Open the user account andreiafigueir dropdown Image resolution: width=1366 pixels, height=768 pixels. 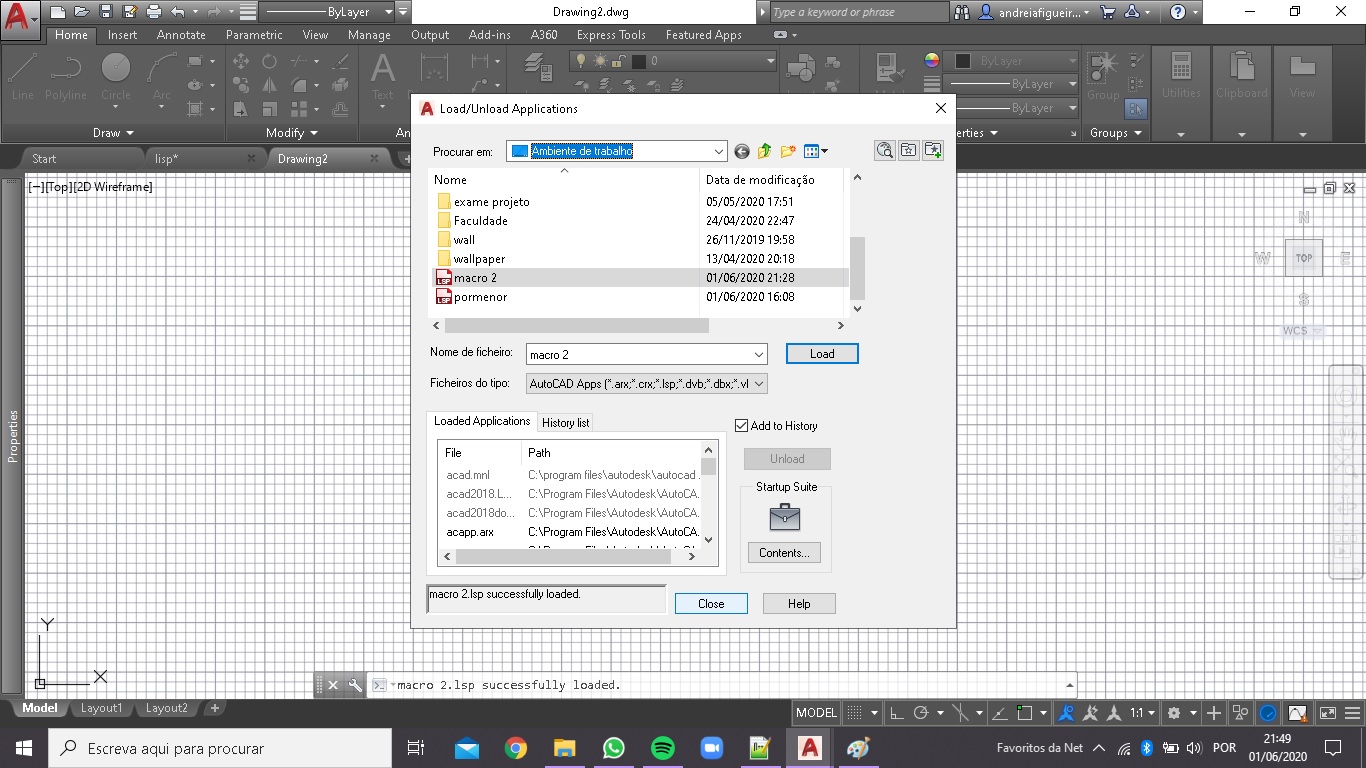(1033, 12)
